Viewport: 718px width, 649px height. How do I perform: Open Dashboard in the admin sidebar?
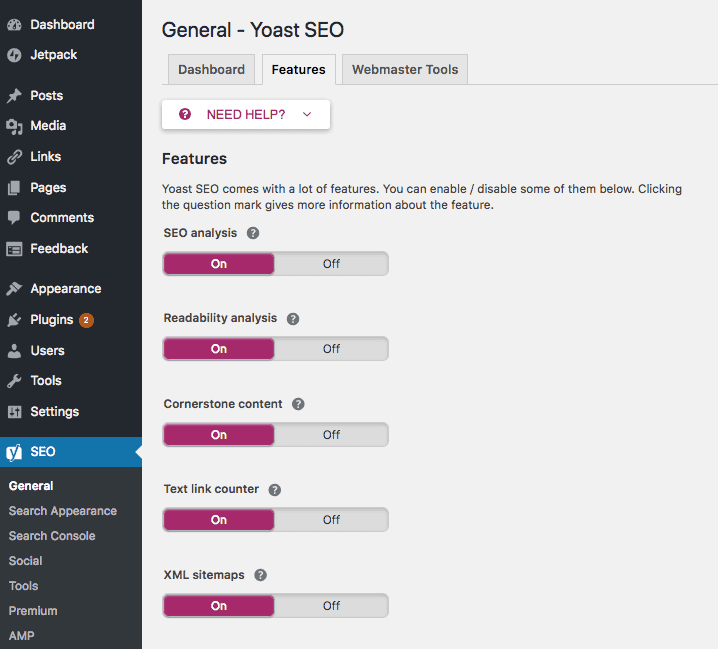coord(62,25)
